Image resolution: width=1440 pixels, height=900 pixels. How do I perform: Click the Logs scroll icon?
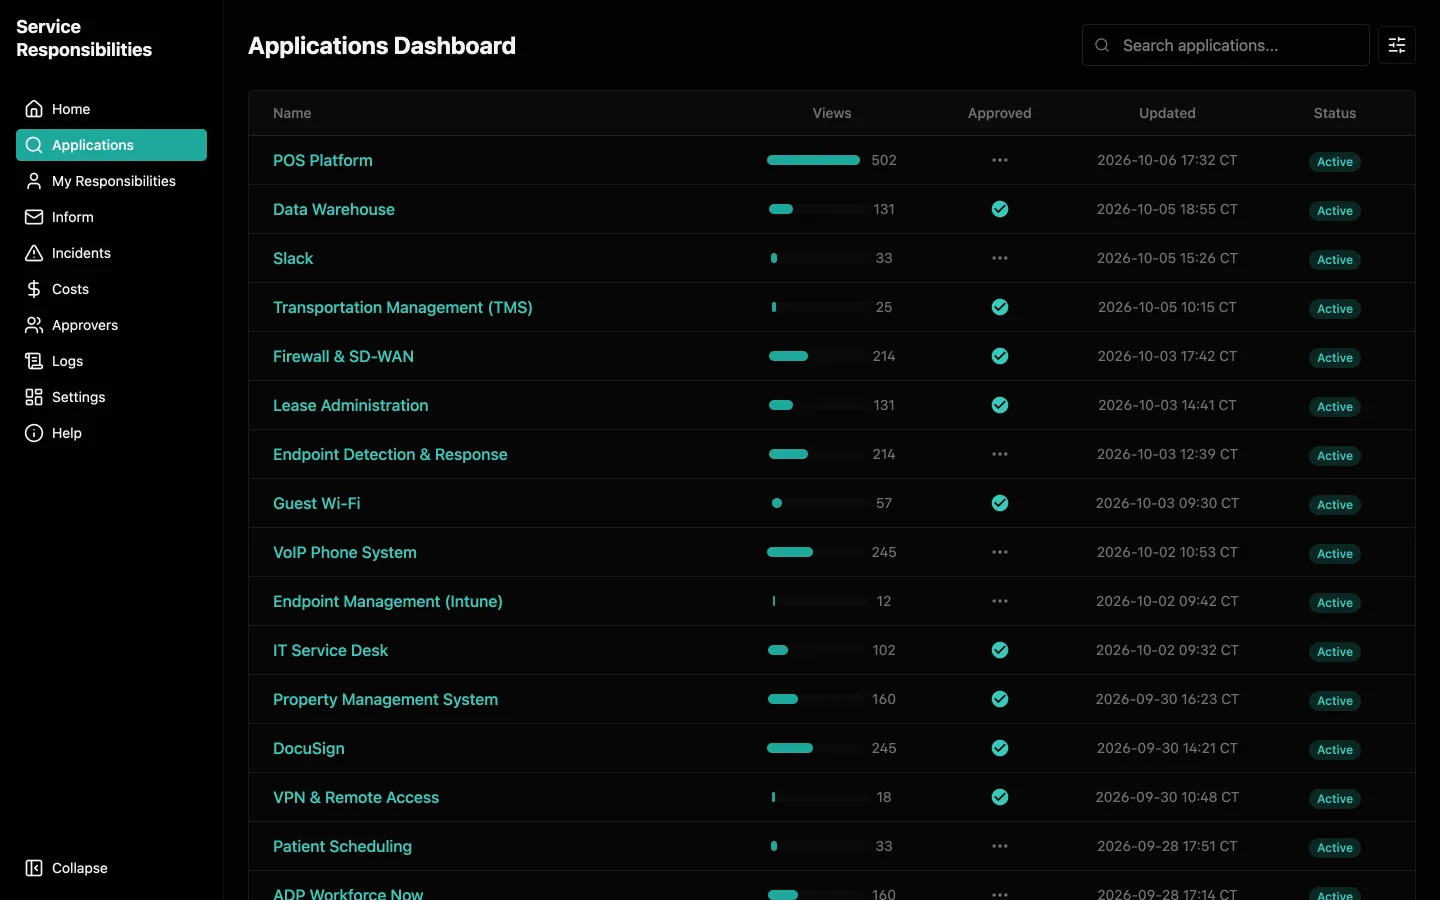[34, 361]
